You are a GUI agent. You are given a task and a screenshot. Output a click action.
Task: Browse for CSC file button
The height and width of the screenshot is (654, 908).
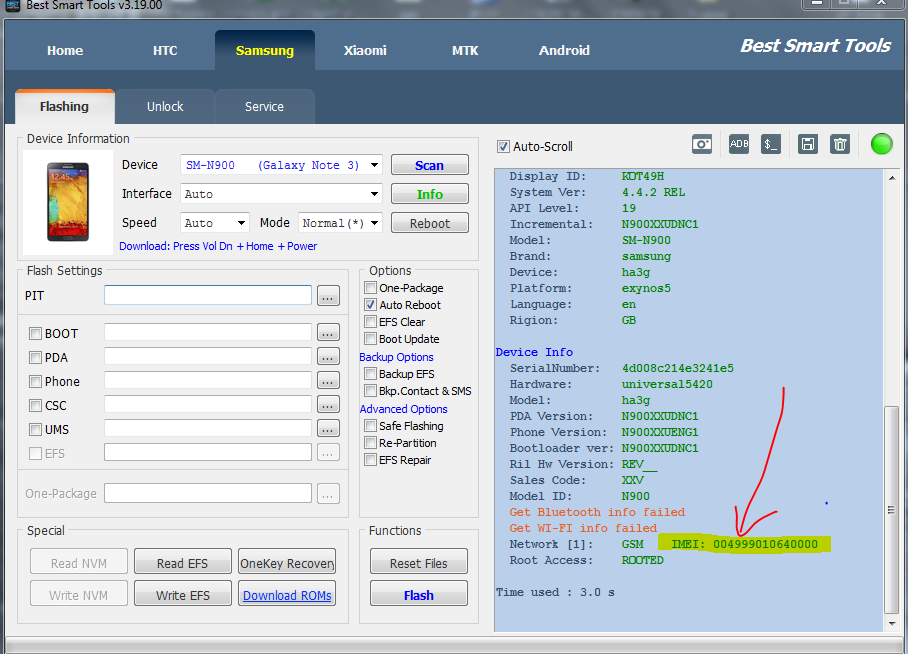coord(328,404)
